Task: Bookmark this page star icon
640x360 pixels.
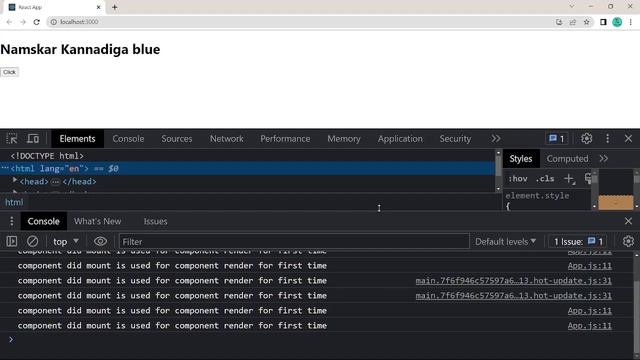Action: [587, 22]
